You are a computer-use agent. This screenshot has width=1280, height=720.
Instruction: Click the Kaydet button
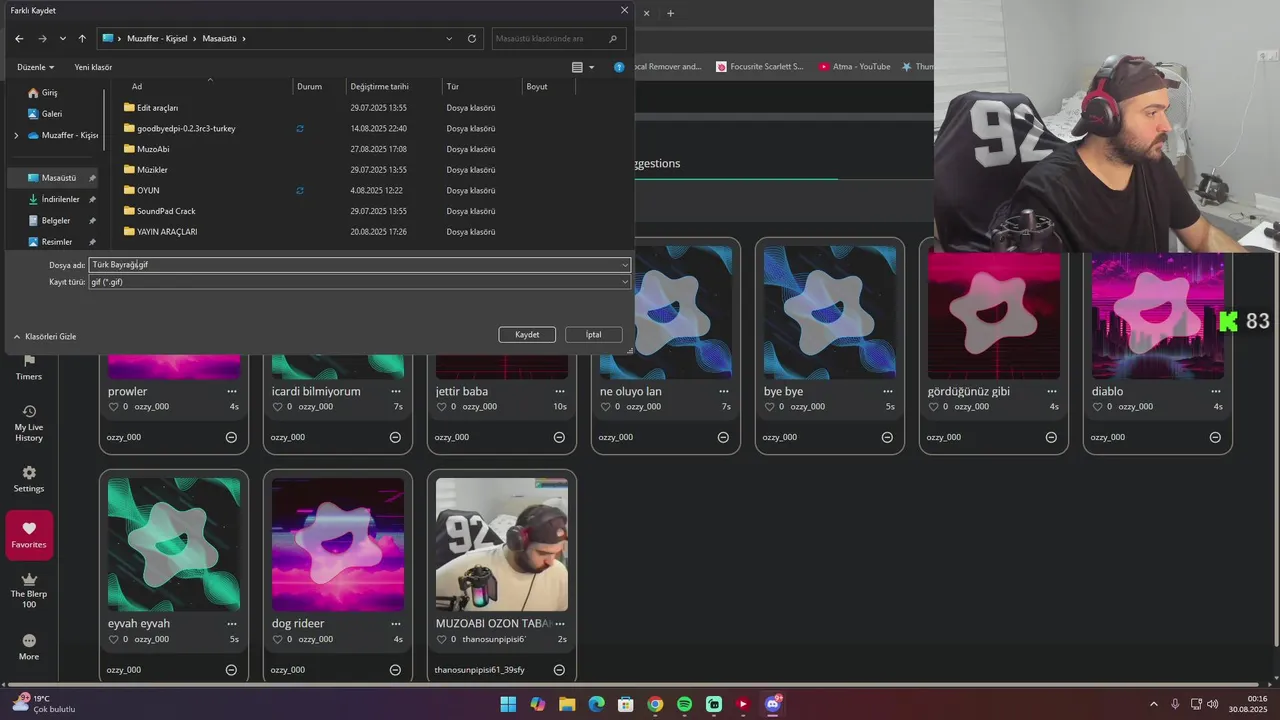[x=527, y=335]
